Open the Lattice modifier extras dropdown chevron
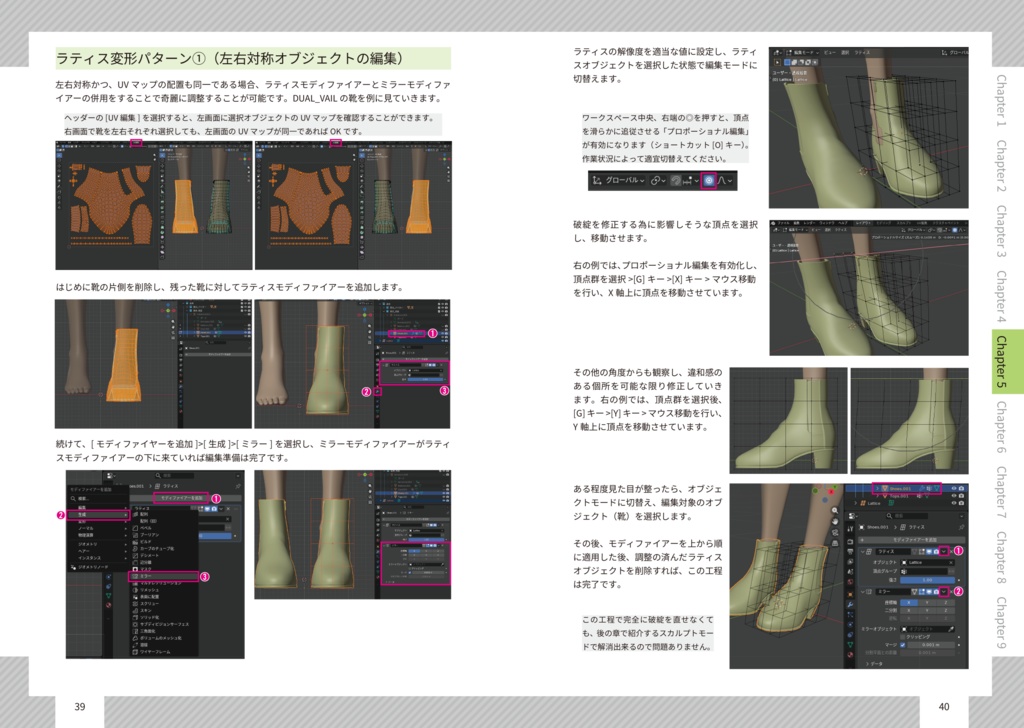 (x=944, y=551)
